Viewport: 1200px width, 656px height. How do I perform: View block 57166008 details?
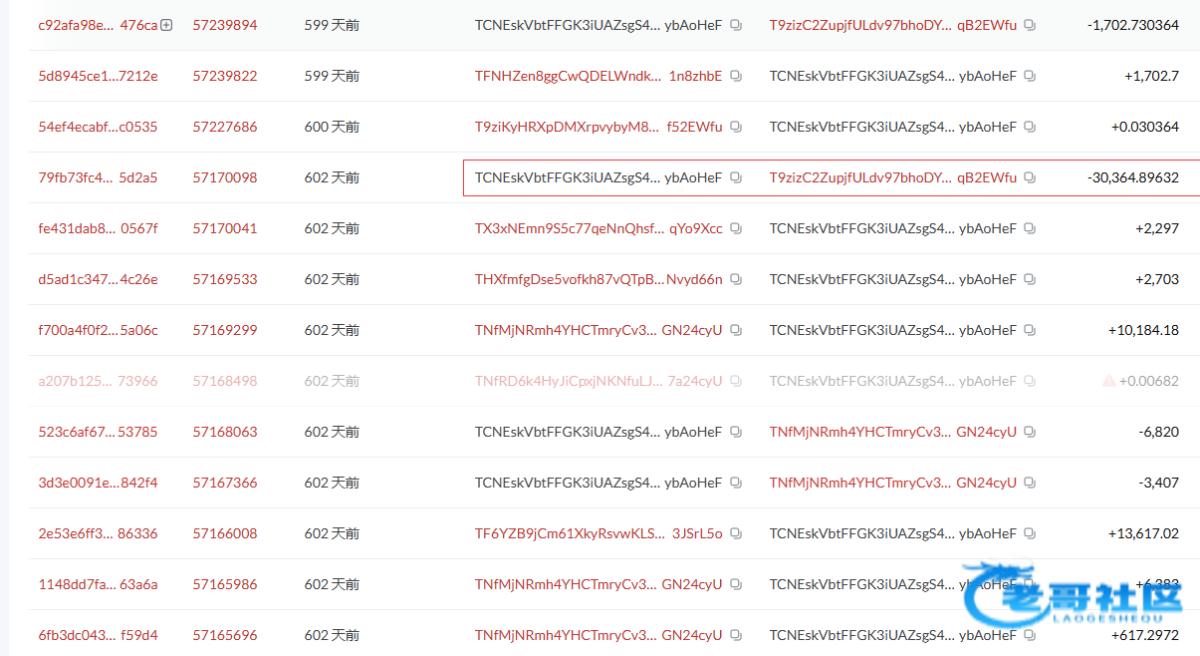224,534
